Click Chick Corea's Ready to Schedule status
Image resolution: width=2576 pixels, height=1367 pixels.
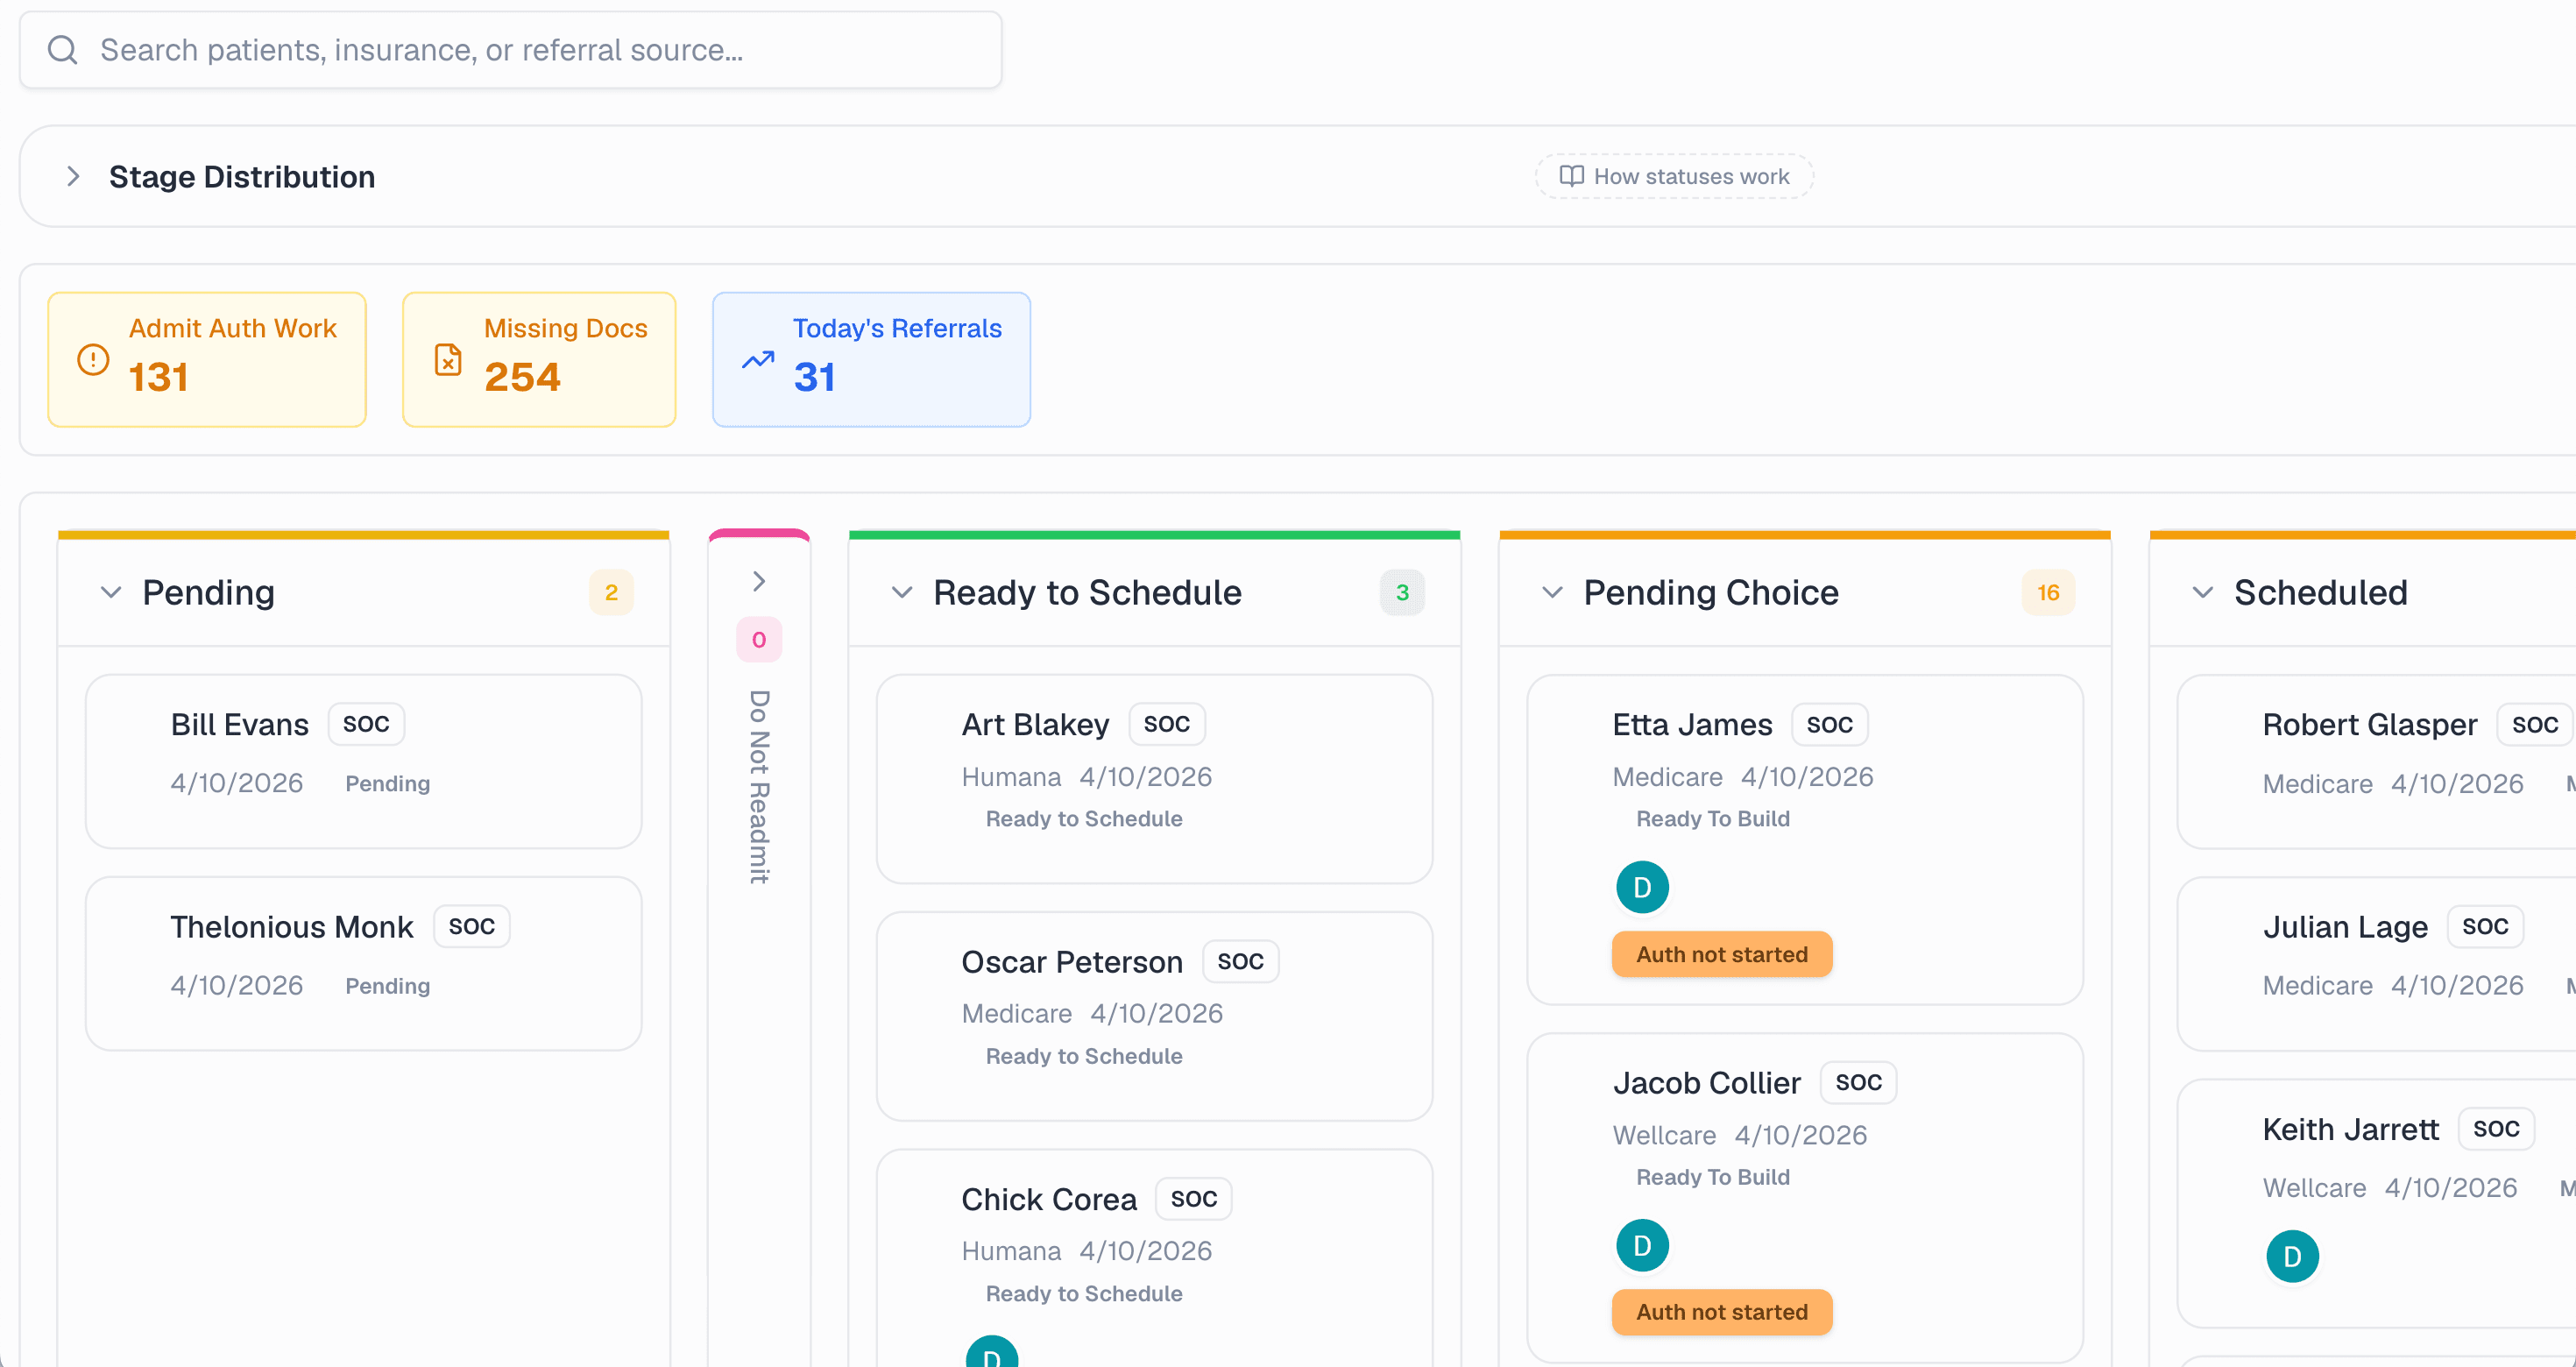[x=1084, y=1293]
